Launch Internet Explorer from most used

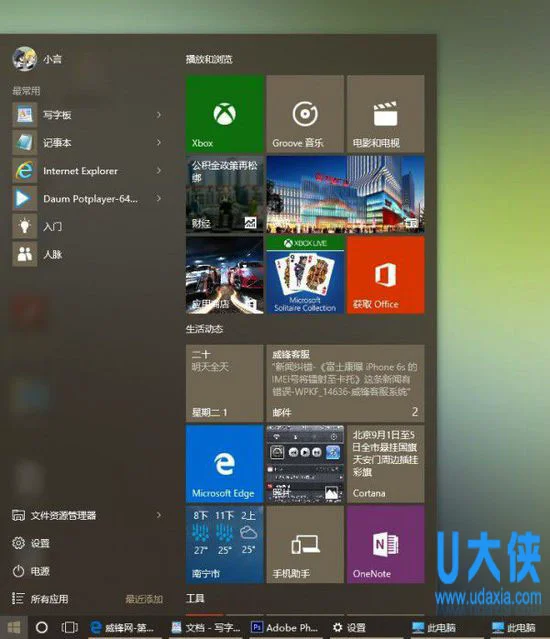(90, 171)
